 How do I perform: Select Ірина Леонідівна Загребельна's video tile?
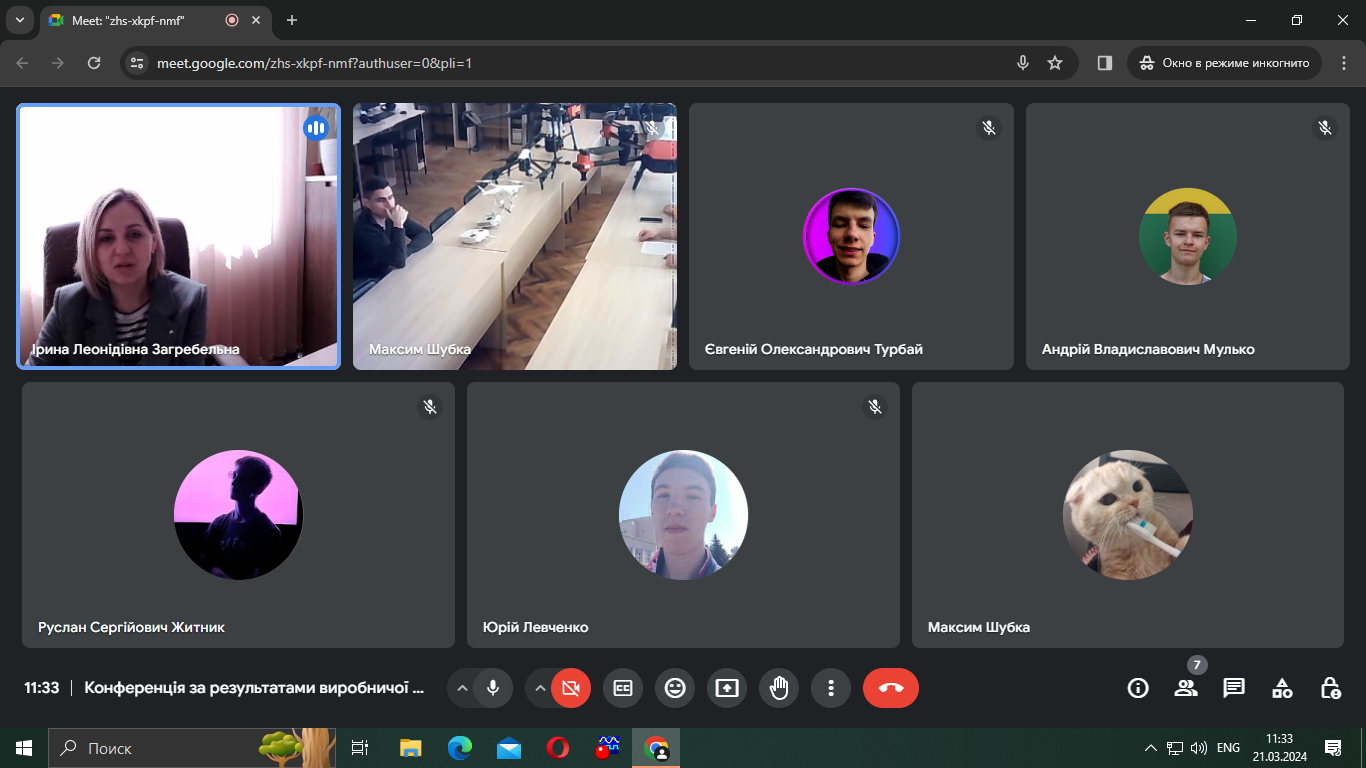coord(179,237)
